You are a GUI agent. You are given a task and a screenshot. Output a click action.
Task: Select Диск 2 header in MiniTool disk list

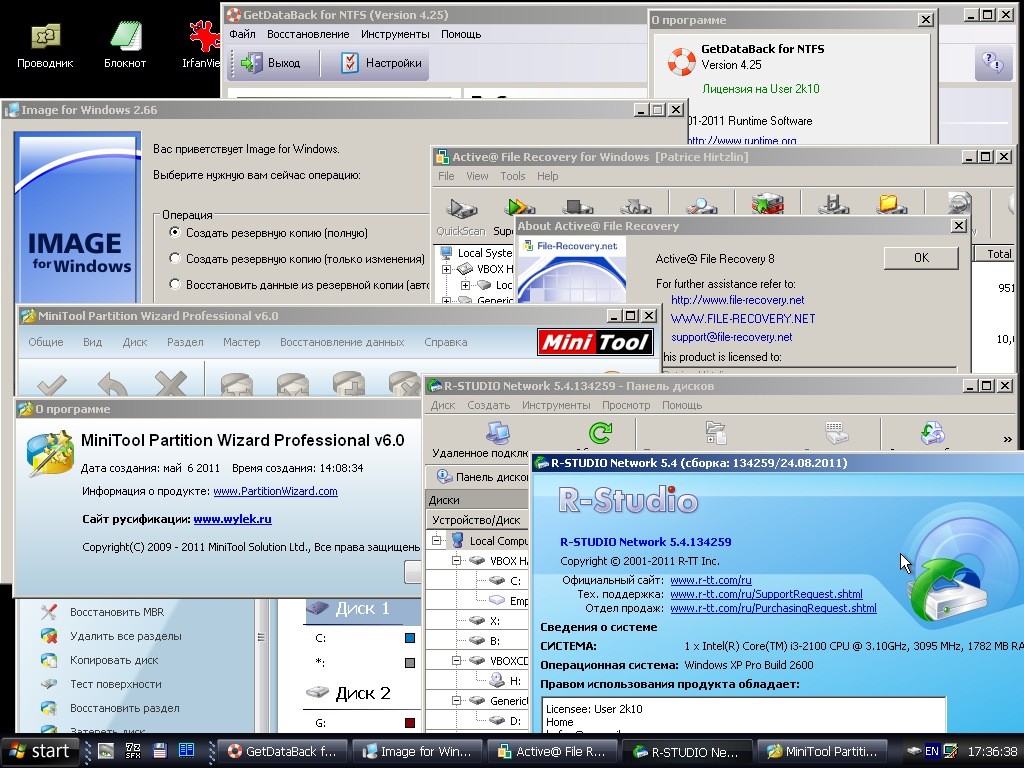(362, 694)
